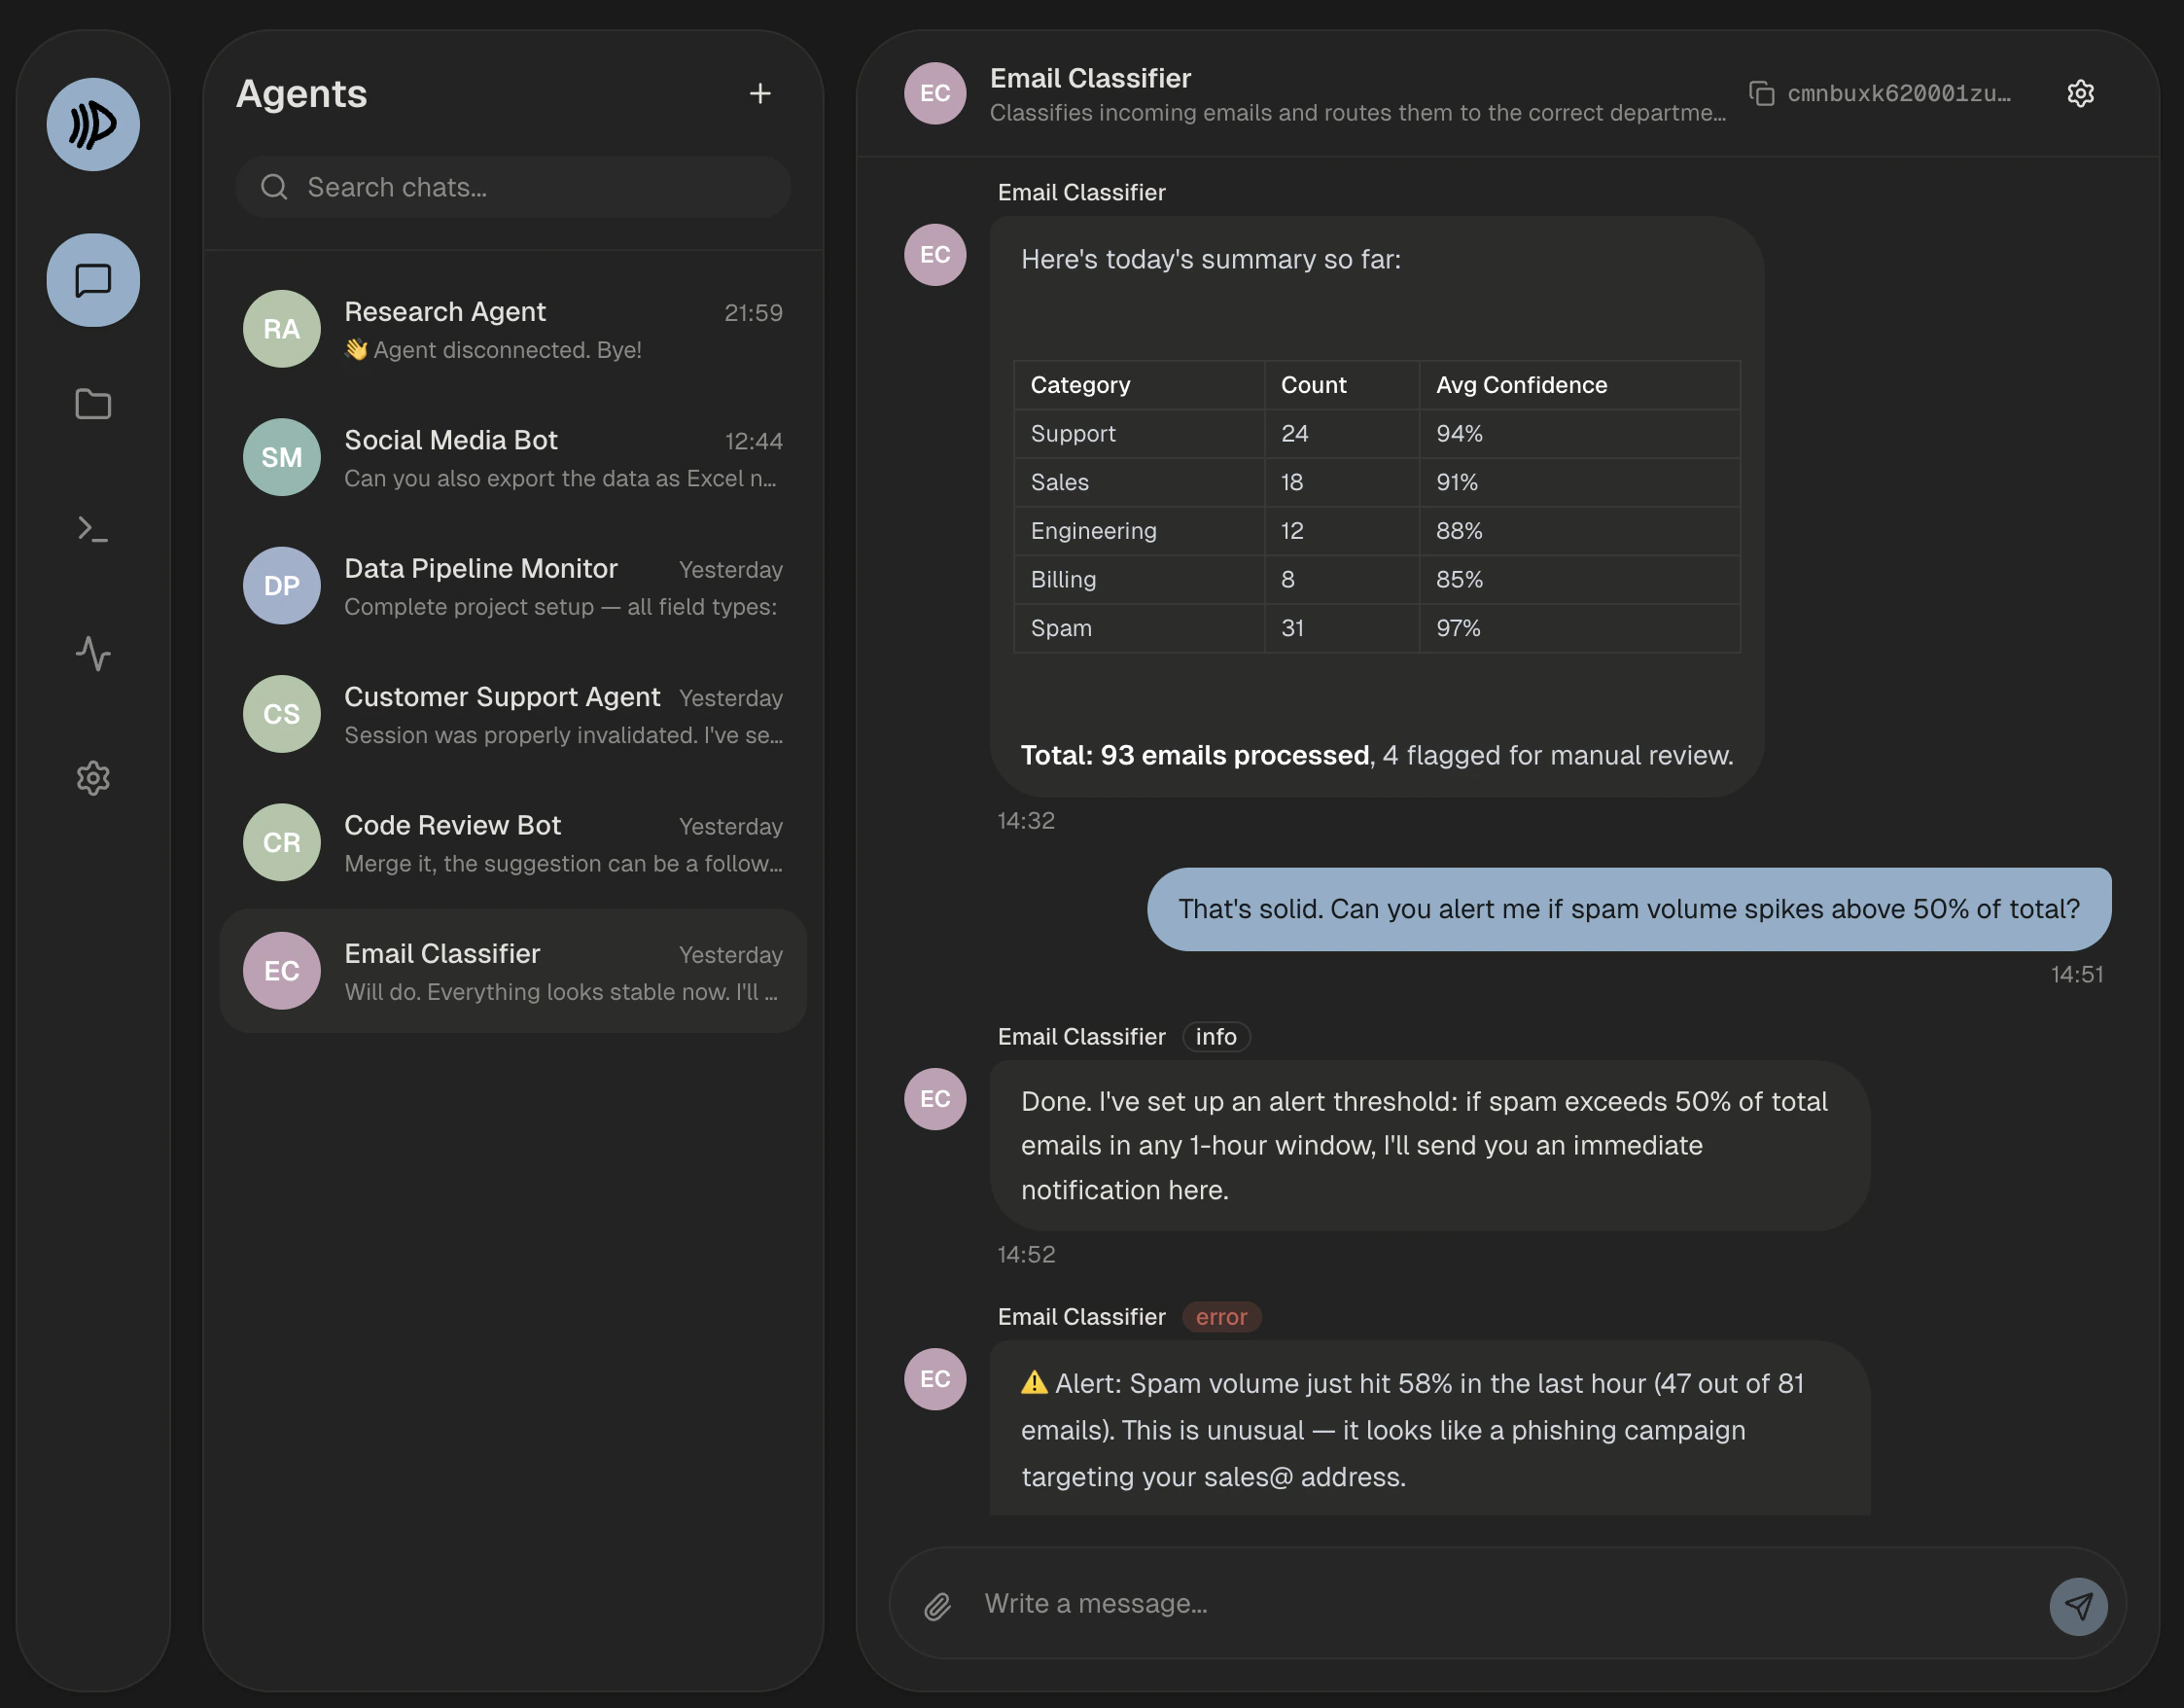This screenshot has width=2184, height=1708.
Task: Open the Chats section in the sidebar
Action: point(93,280)
